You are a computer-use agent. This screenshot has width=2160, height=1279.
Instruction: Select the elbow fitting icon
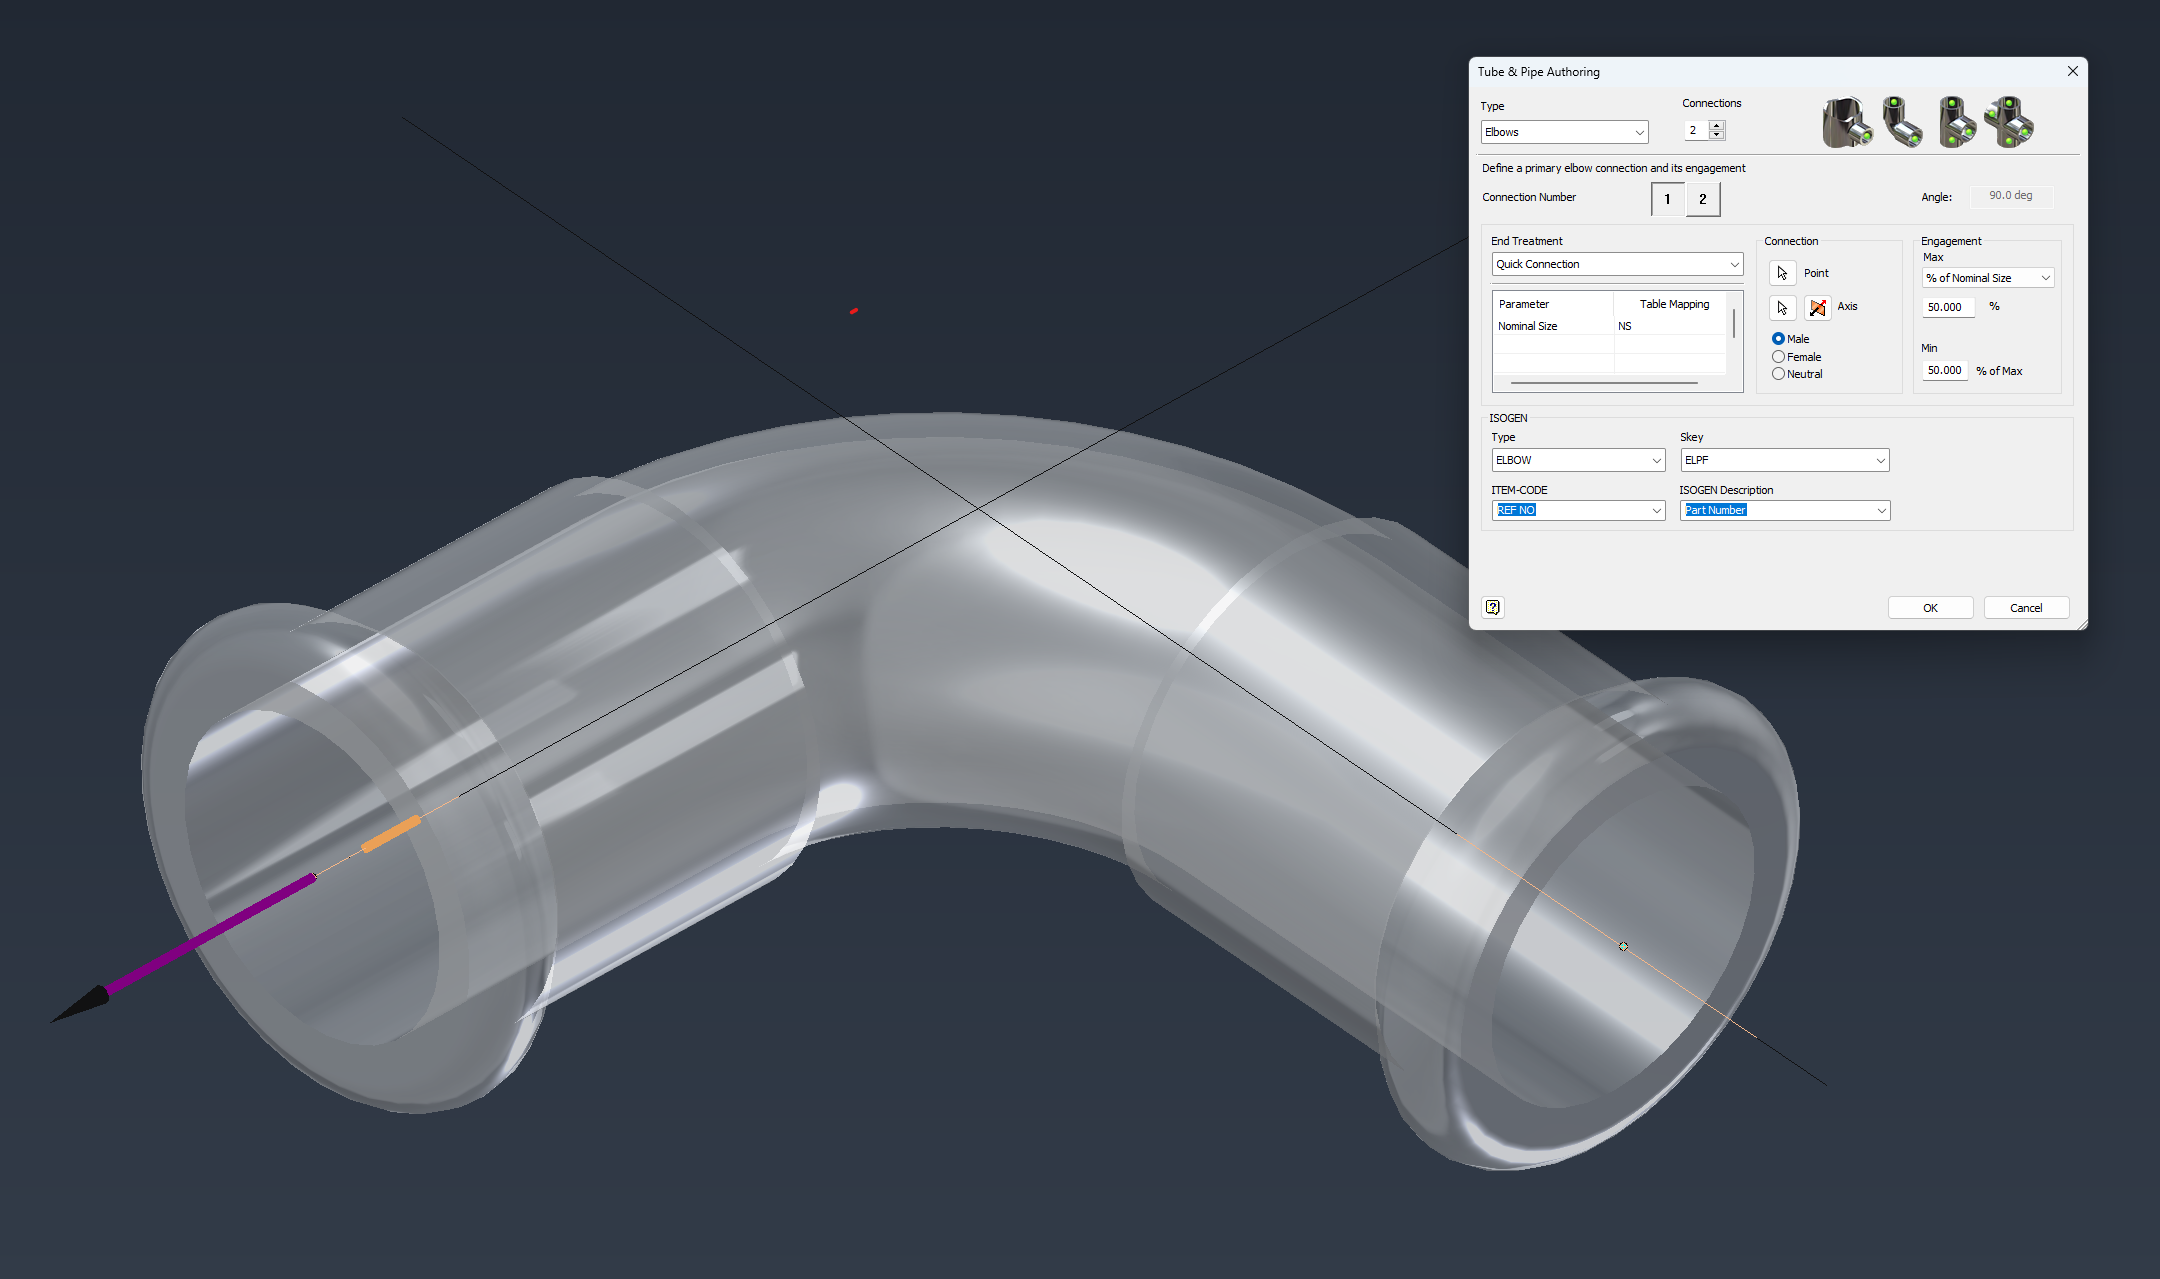point(1902,122)
